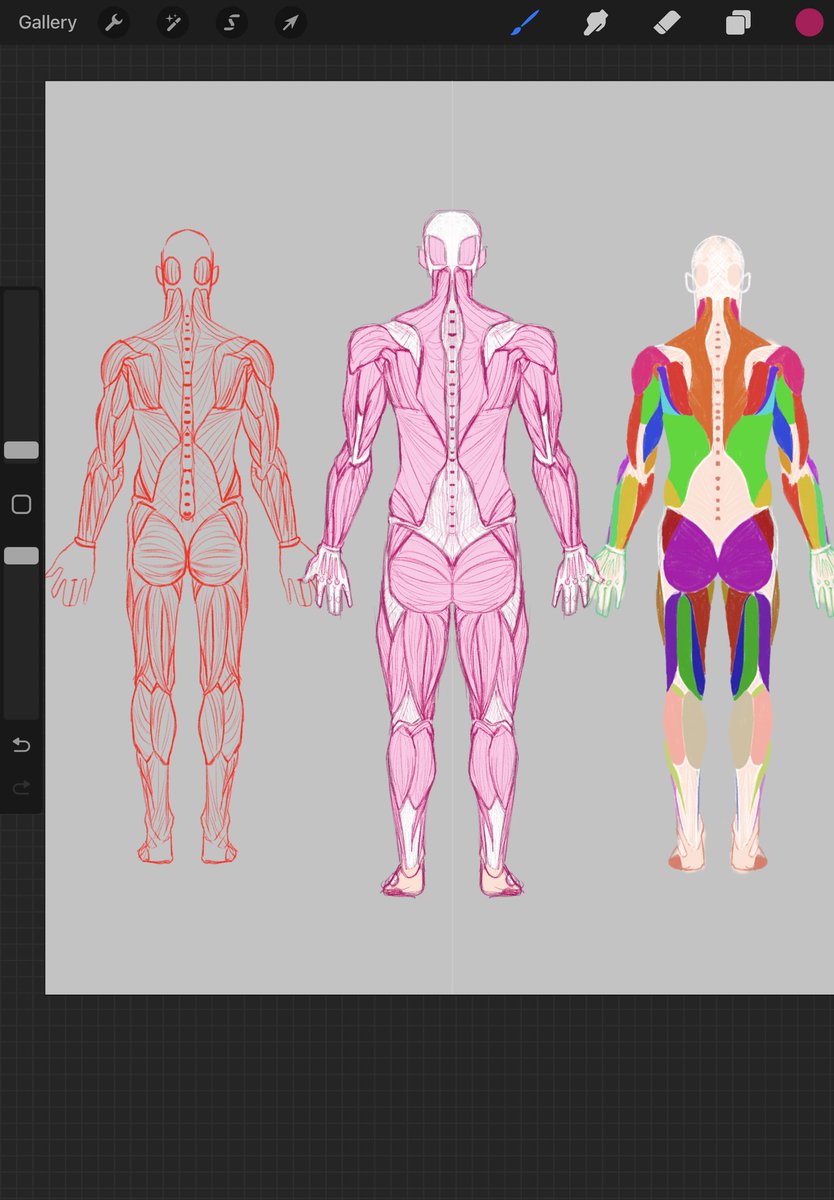The width and height of the screenshot is (834, 1200).
Task: Tap the square modify button in sidebar
Action: coord(21,504)
